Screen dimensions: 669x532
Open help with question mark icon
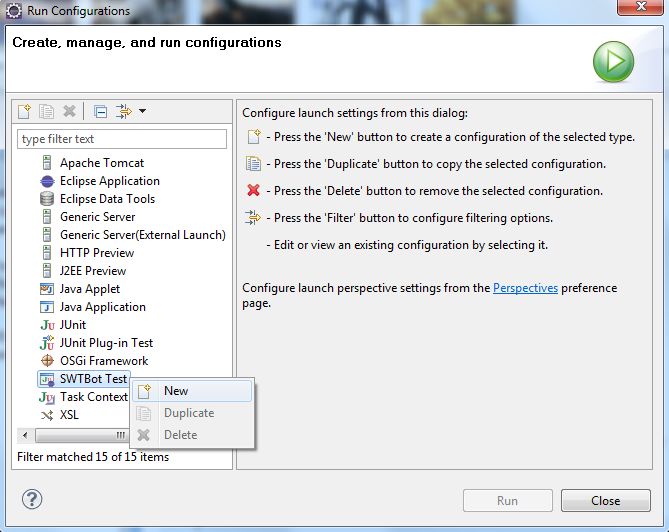[x=32, y=499]
